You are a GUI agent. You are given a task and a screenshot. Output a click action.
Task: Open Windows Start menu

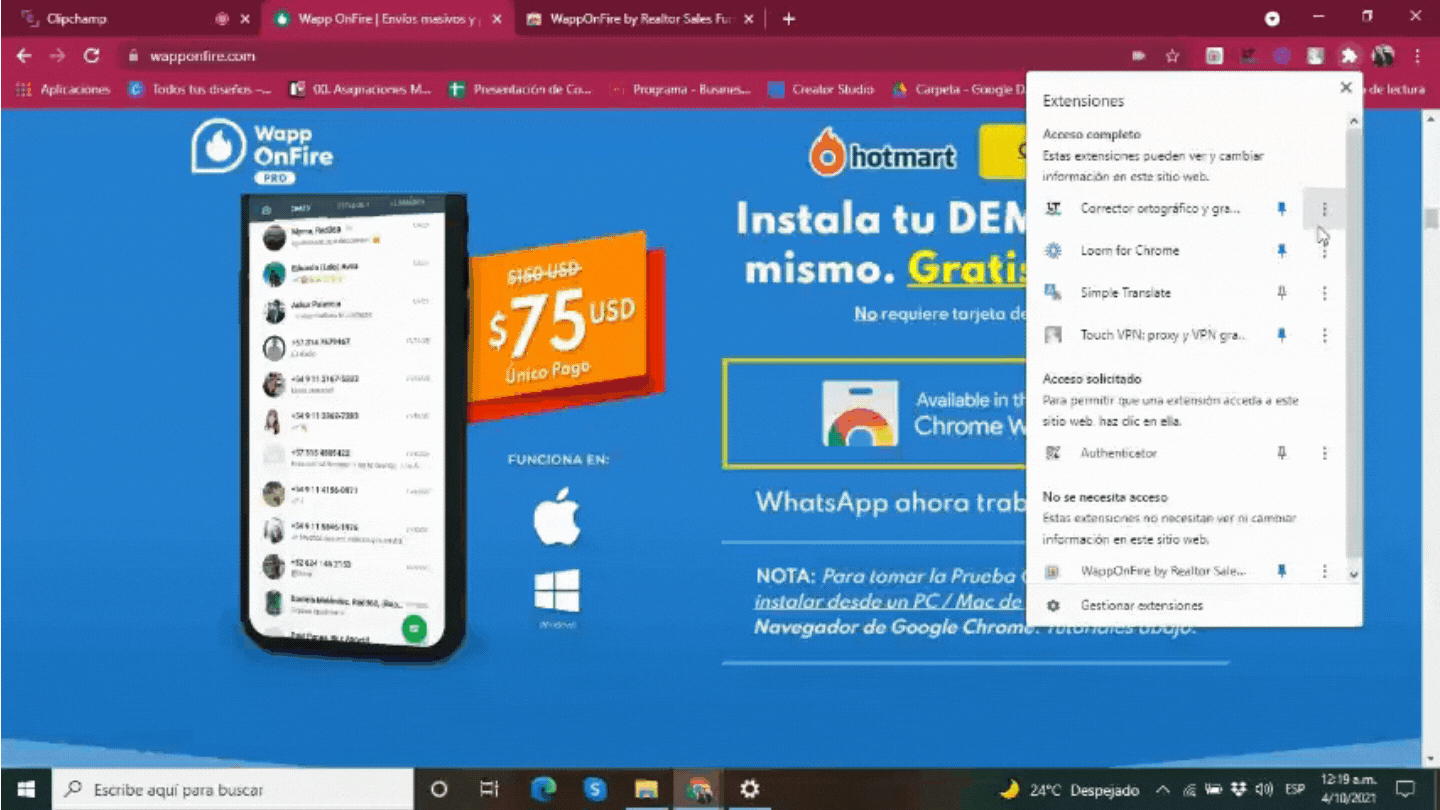tap(25, 789)
